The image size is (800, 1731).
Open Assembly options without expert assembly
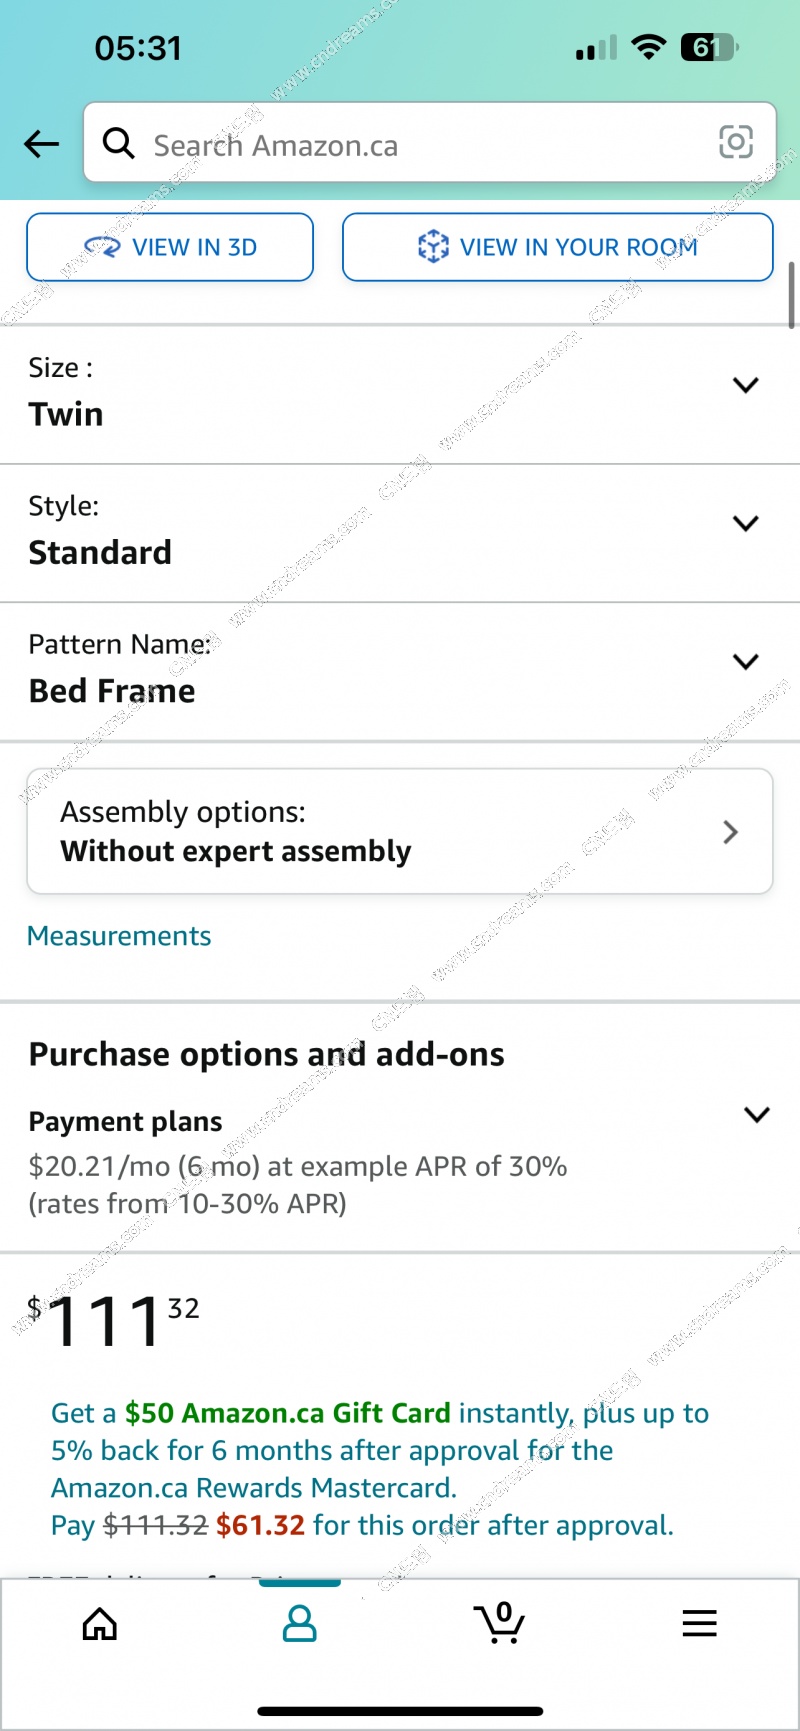[400, 831]
